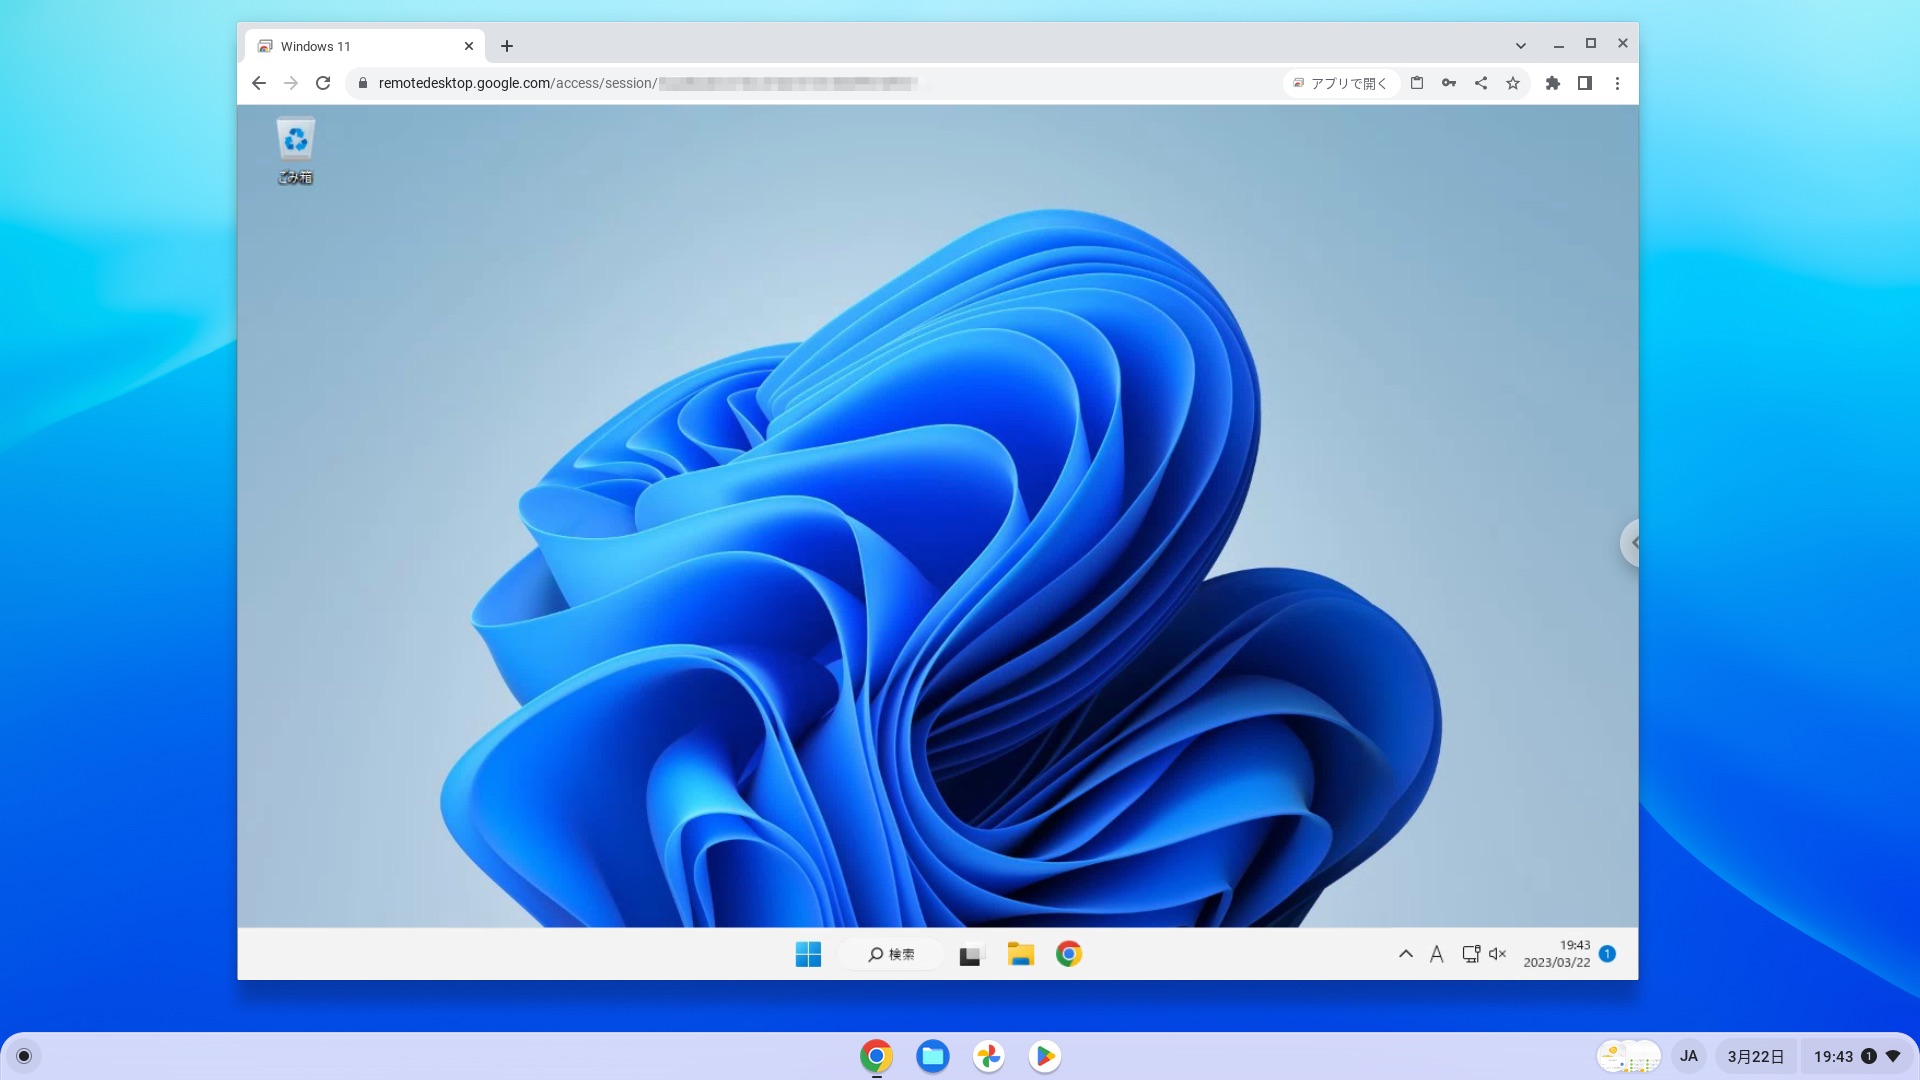Toggle the Chrome side panel
The height and width of the screenshot is (1080, 1920).
coord(1585,83)
